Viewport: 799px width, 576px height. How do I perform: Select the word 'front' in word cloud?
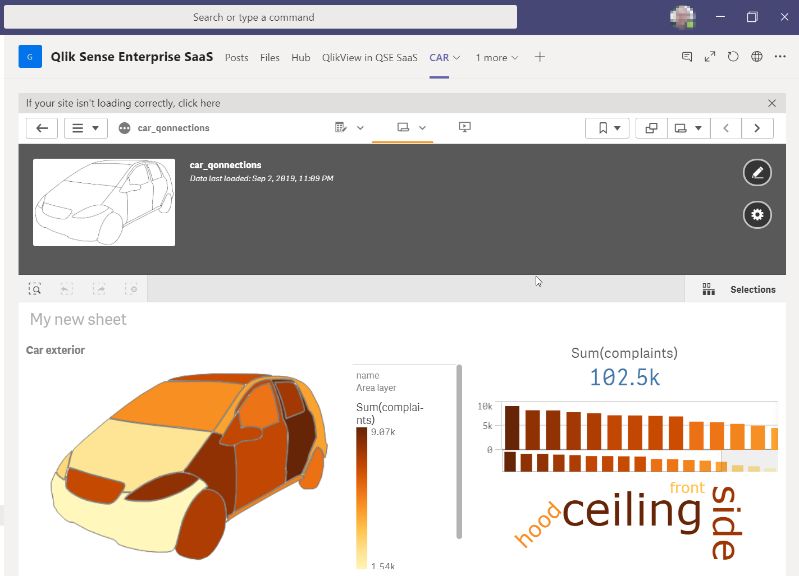tap(687, 488)
